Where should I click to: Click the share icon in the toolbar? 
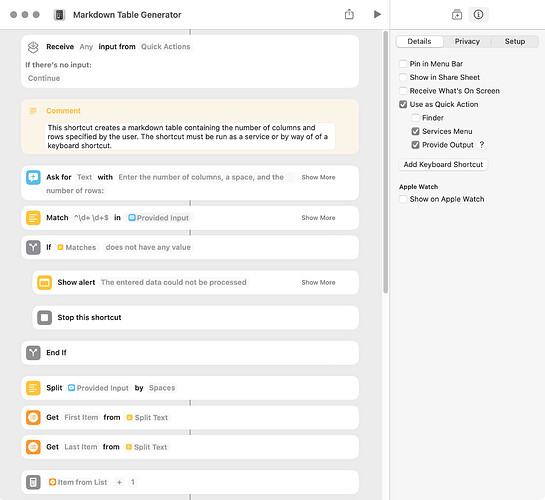tap(349, 14)
